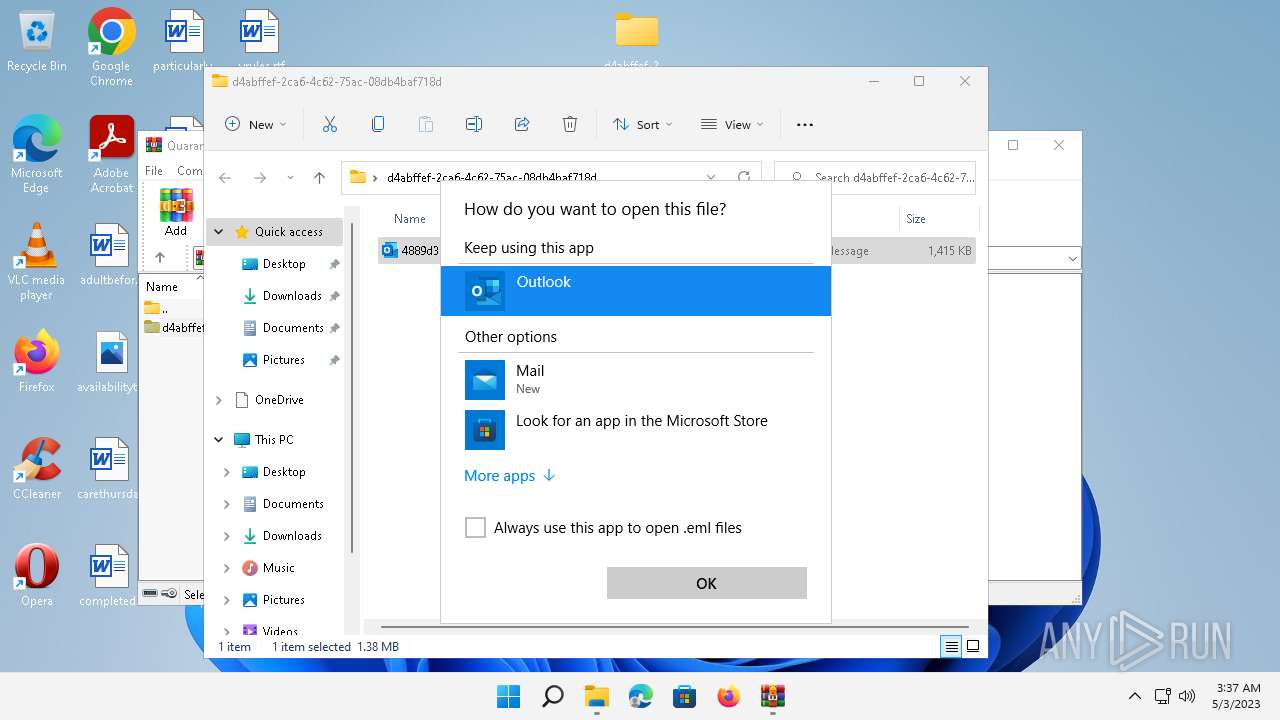1280x720 pixels.
Task: Open File menu in WinRAR window
Action: click(x=154, y=171)
